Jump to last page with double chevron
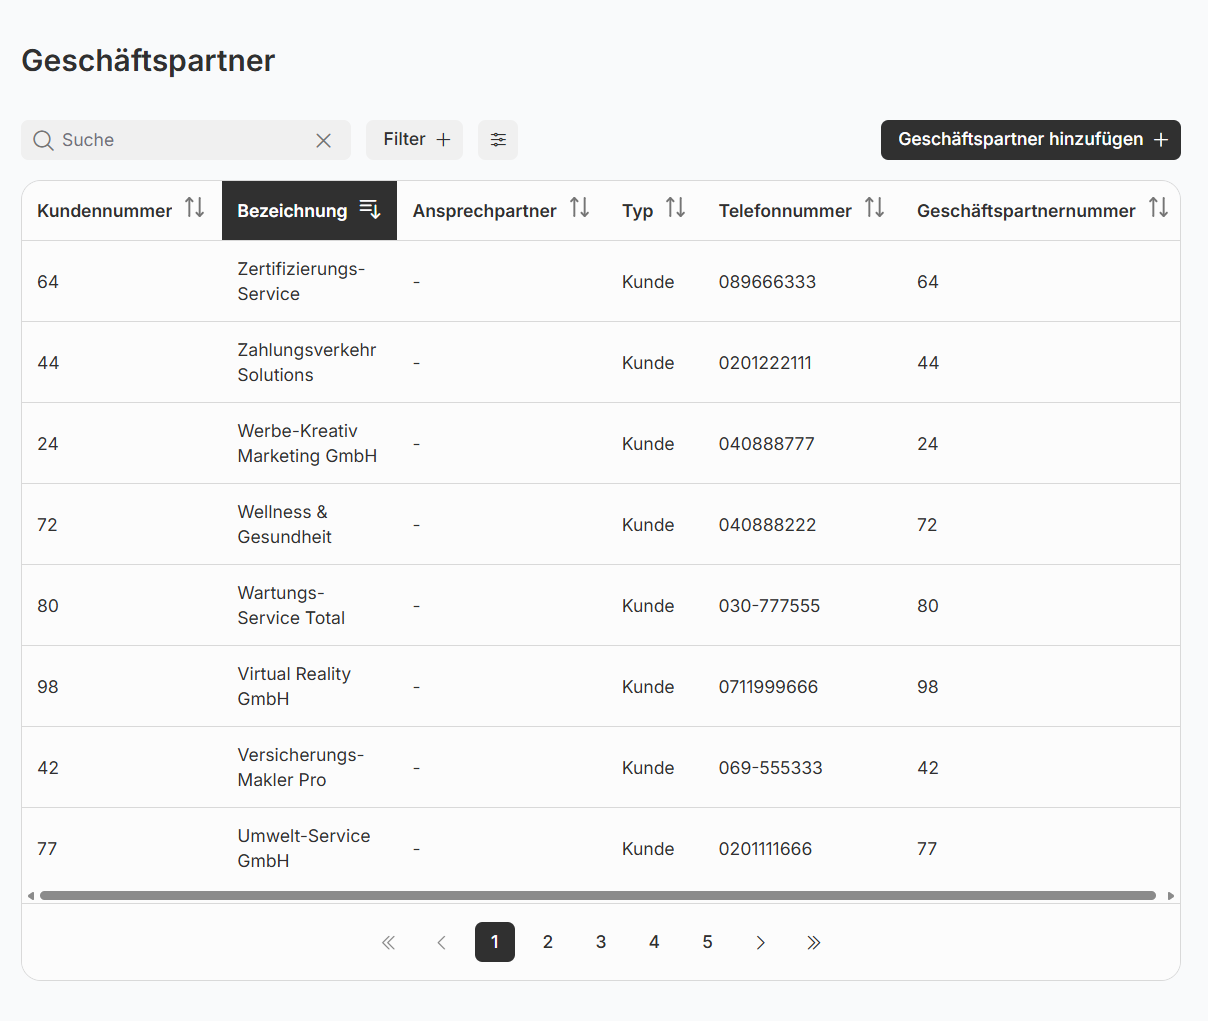The image size is (1208, 1021). [814, 942]
